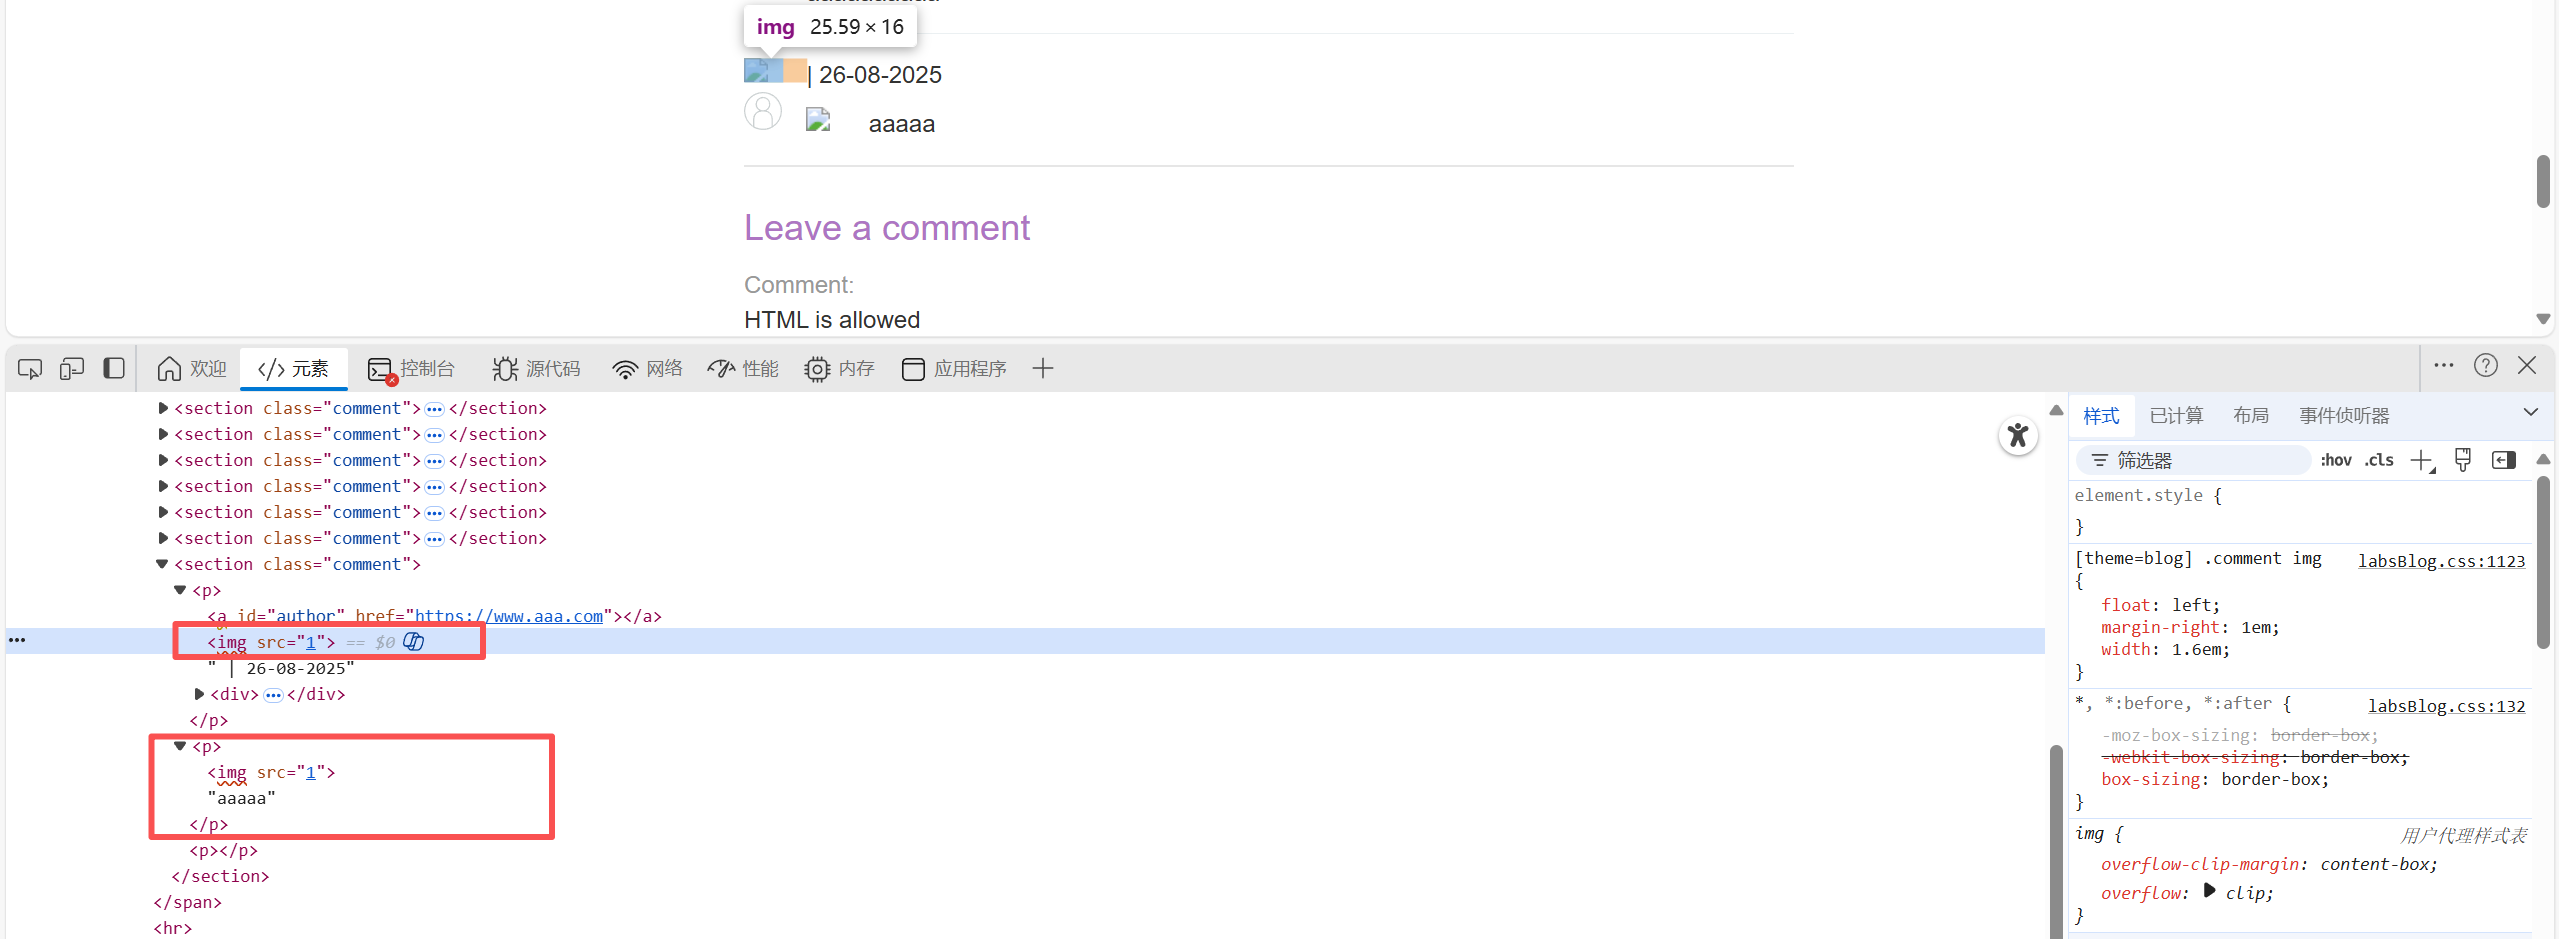Click the 筛选器 styles filter field

click(x=2194, y=460)
